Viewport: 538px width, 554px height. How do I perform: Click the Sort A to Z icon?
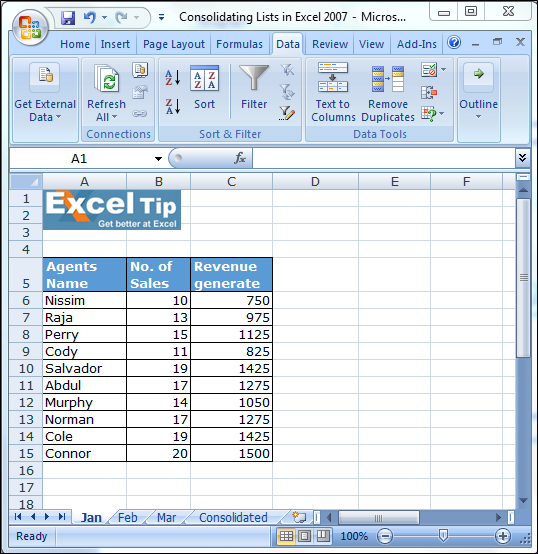(173, 78)
